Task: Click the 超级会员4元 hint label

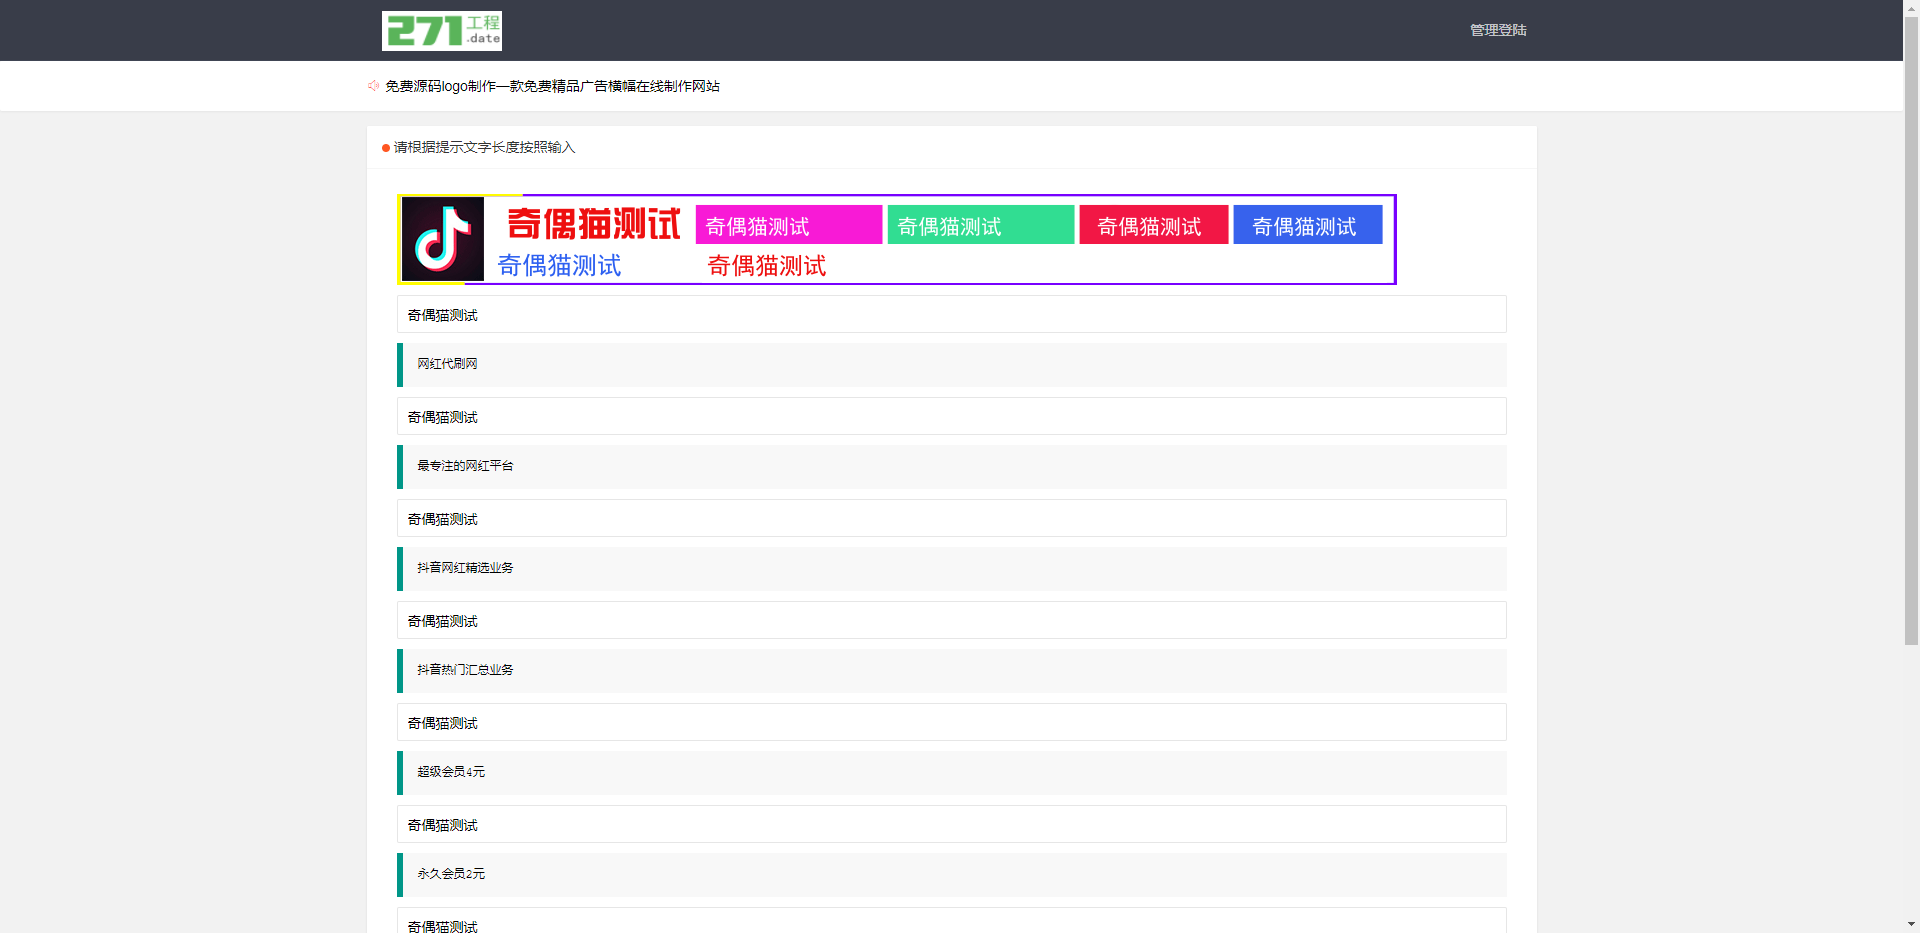Action: [451, 772]
